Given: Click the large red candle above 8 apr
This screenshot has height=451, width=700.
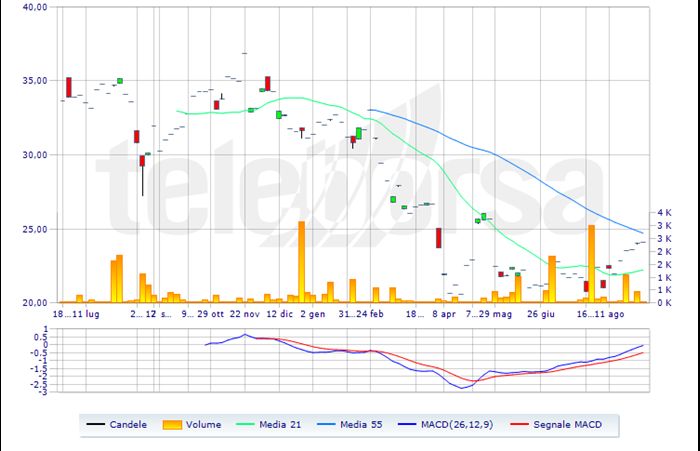Looking at the screenshot, I should point(438,238).
